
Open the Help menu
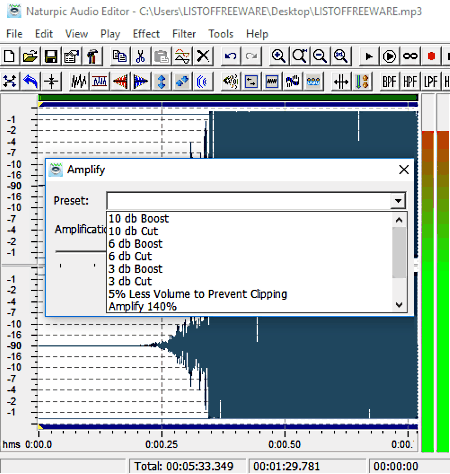[x=257, y=34]
